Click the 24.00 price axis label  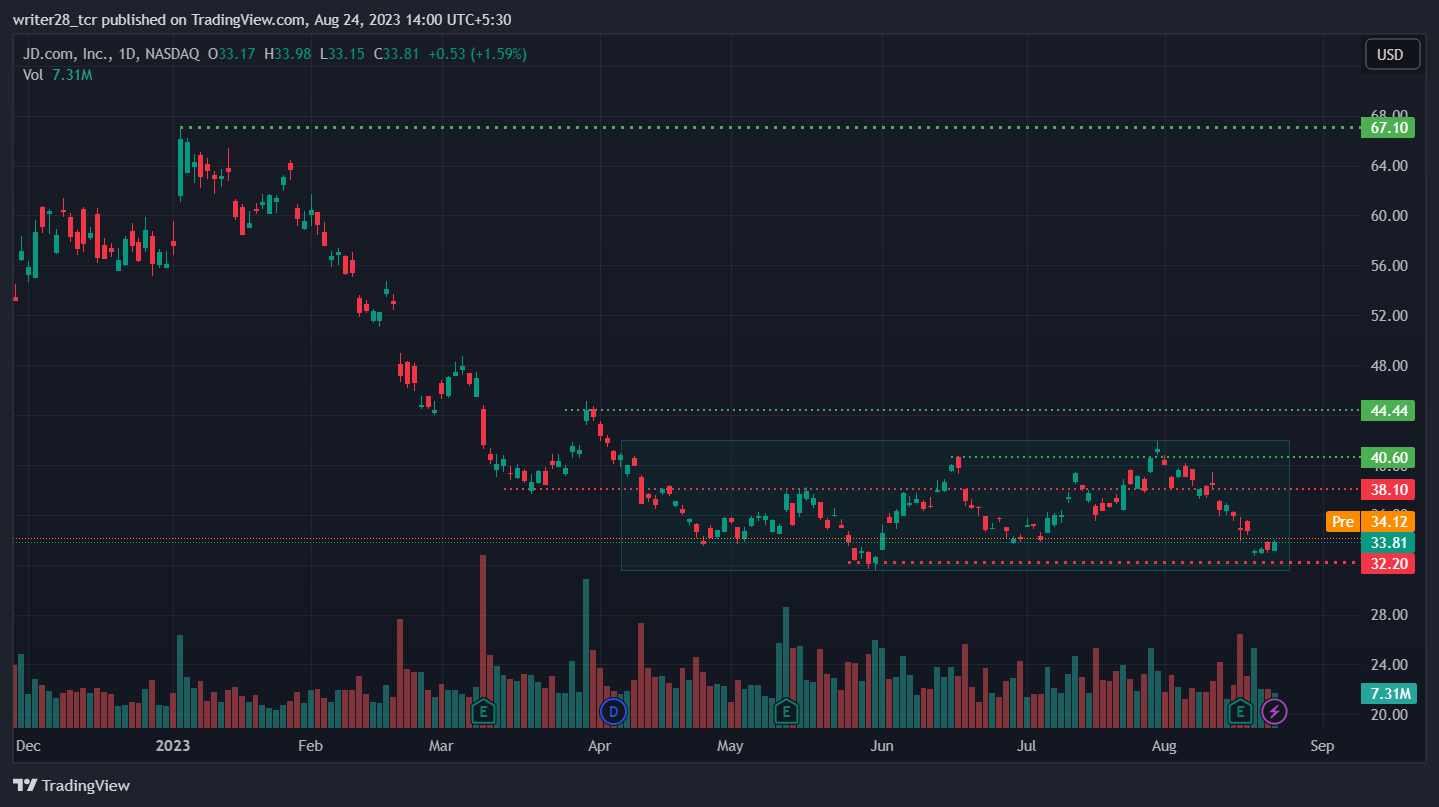tap(1391, 664)
